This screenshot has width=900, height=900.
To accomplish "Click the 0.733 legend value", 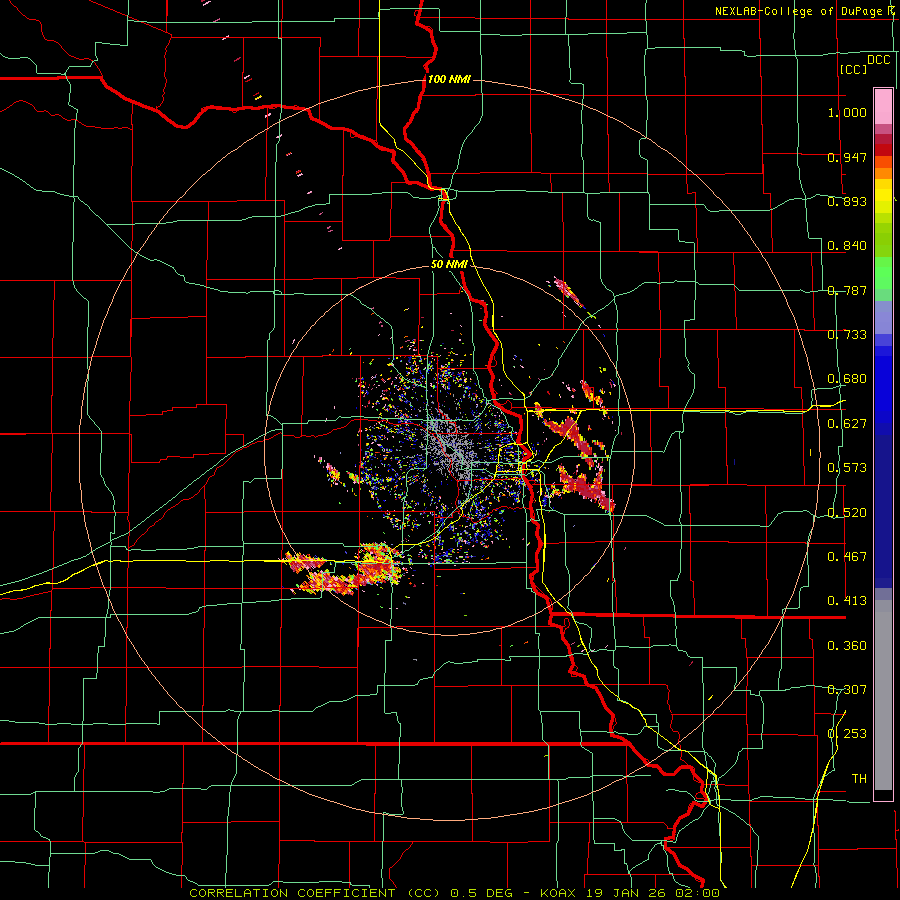I will [847, 335].
